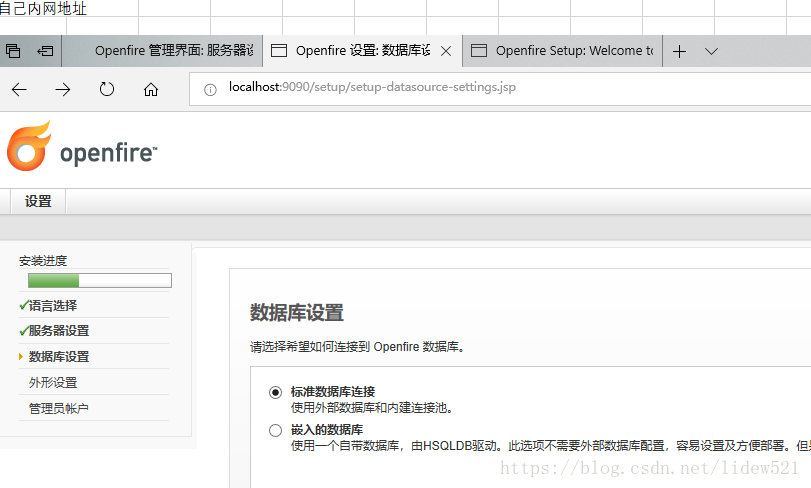Screen dimensions: 811x488
Task: Open the site information icon in address bar
Action: [x=210, y=90]
